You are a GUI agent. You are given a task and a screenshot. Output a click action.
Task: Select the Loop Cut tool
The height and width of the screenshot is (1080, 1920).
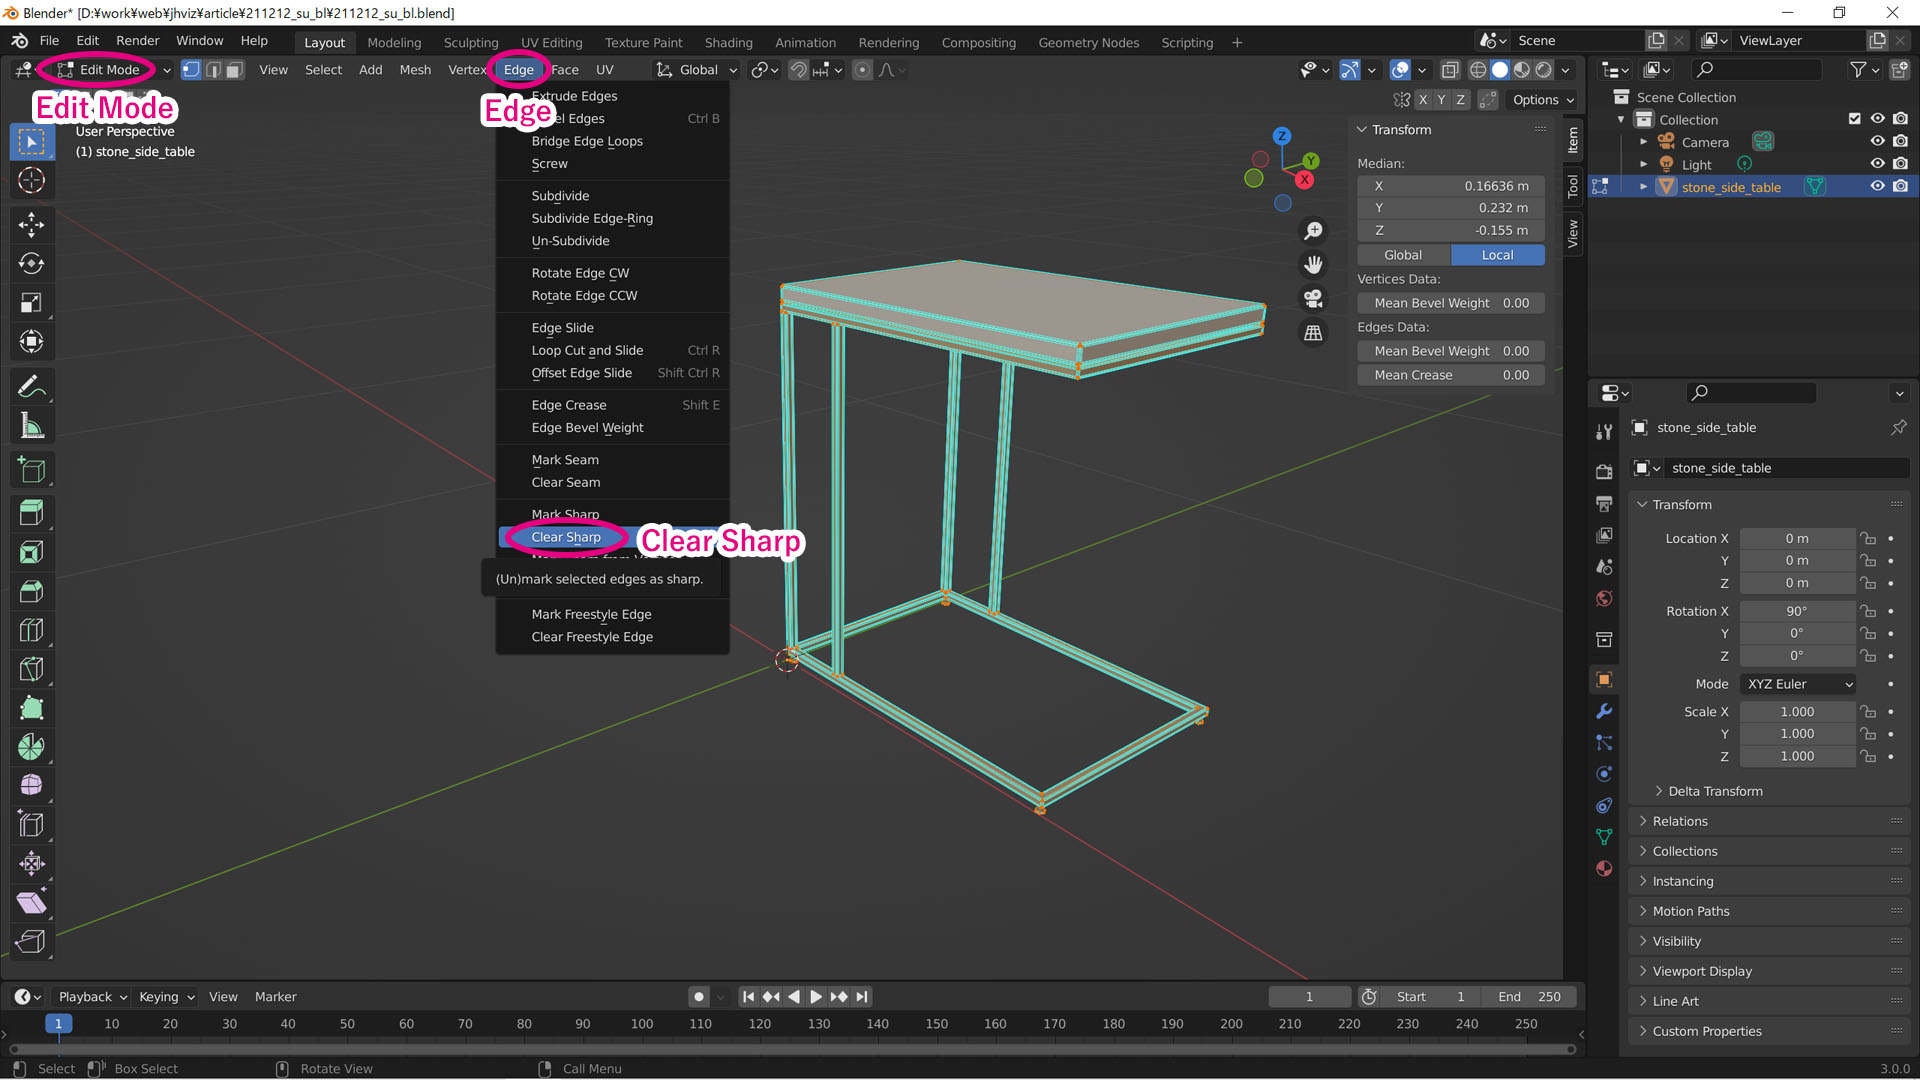(x=31, y=630)
